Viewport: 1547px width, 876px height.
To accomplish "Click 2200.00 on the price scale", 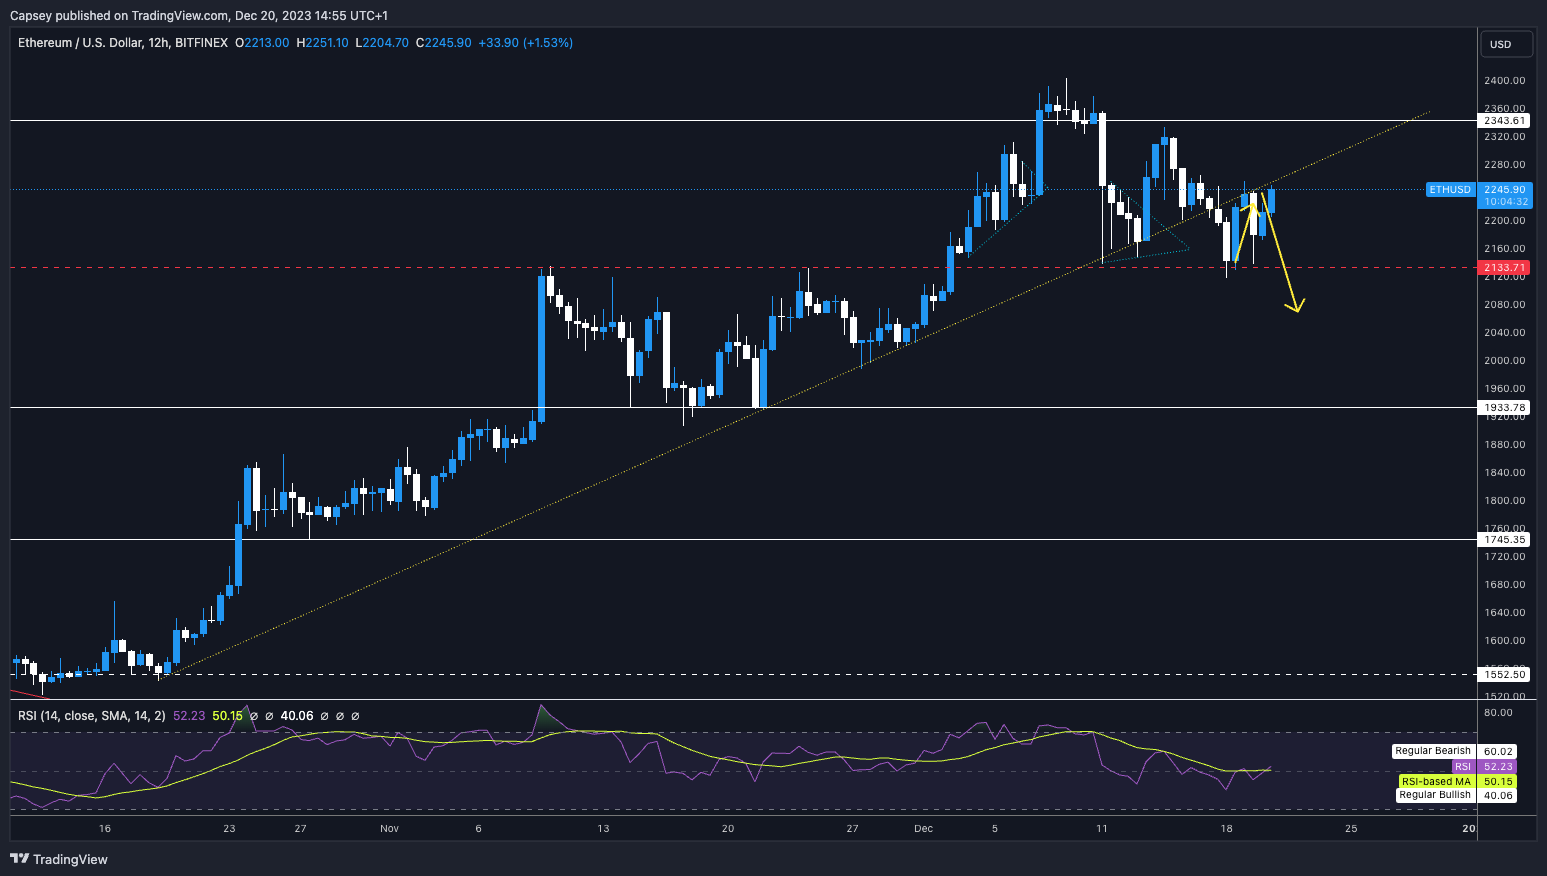I will coord(1504,220).
